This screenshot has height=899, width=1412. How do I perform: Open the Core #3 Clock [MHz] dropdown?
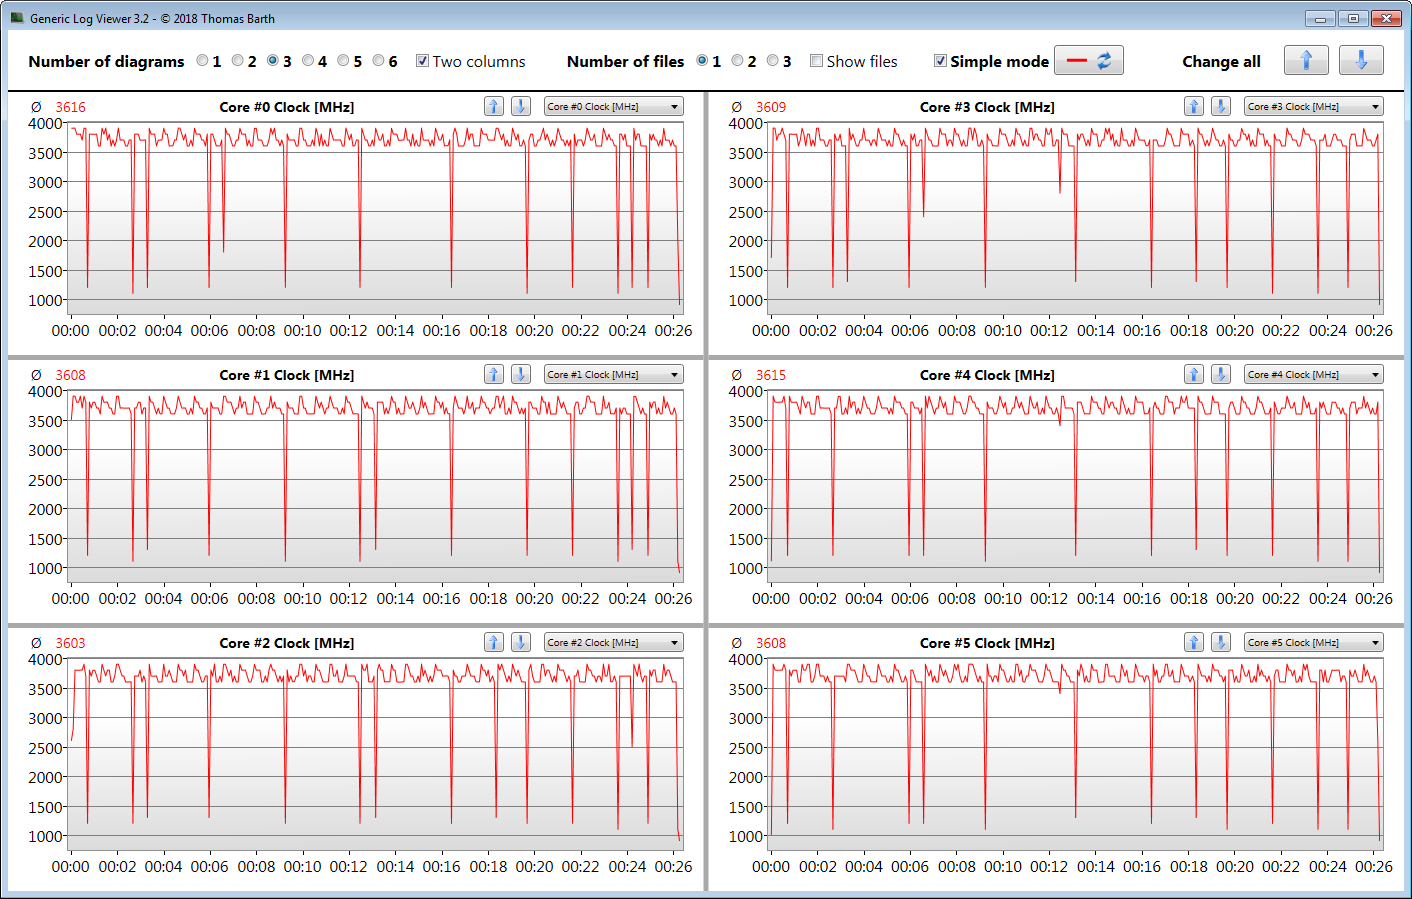[1314, 106]
